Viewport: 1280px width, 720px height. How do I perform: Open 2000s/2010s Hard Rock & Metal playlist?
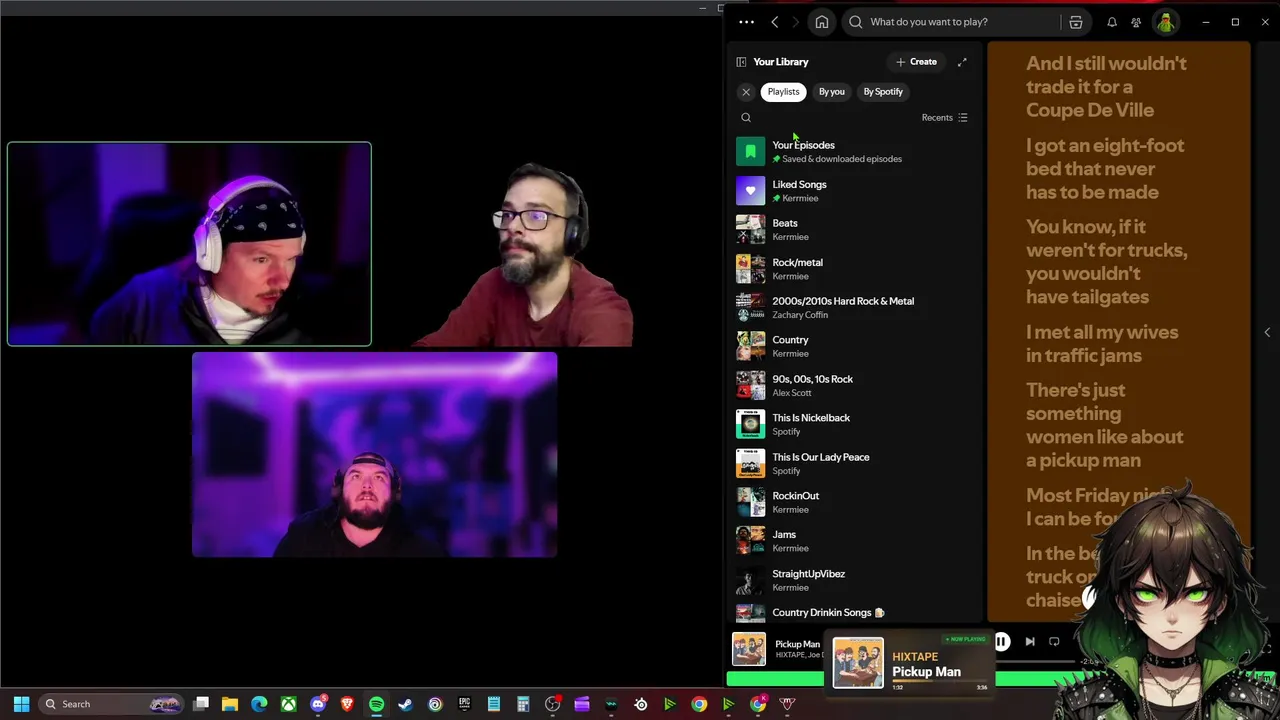[x=852, y=307]
